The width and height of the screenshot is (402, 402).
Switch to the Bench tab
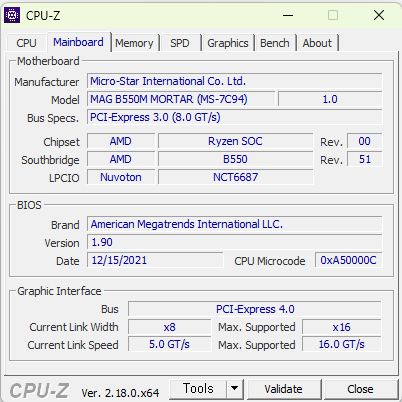(x=275, y=43)
